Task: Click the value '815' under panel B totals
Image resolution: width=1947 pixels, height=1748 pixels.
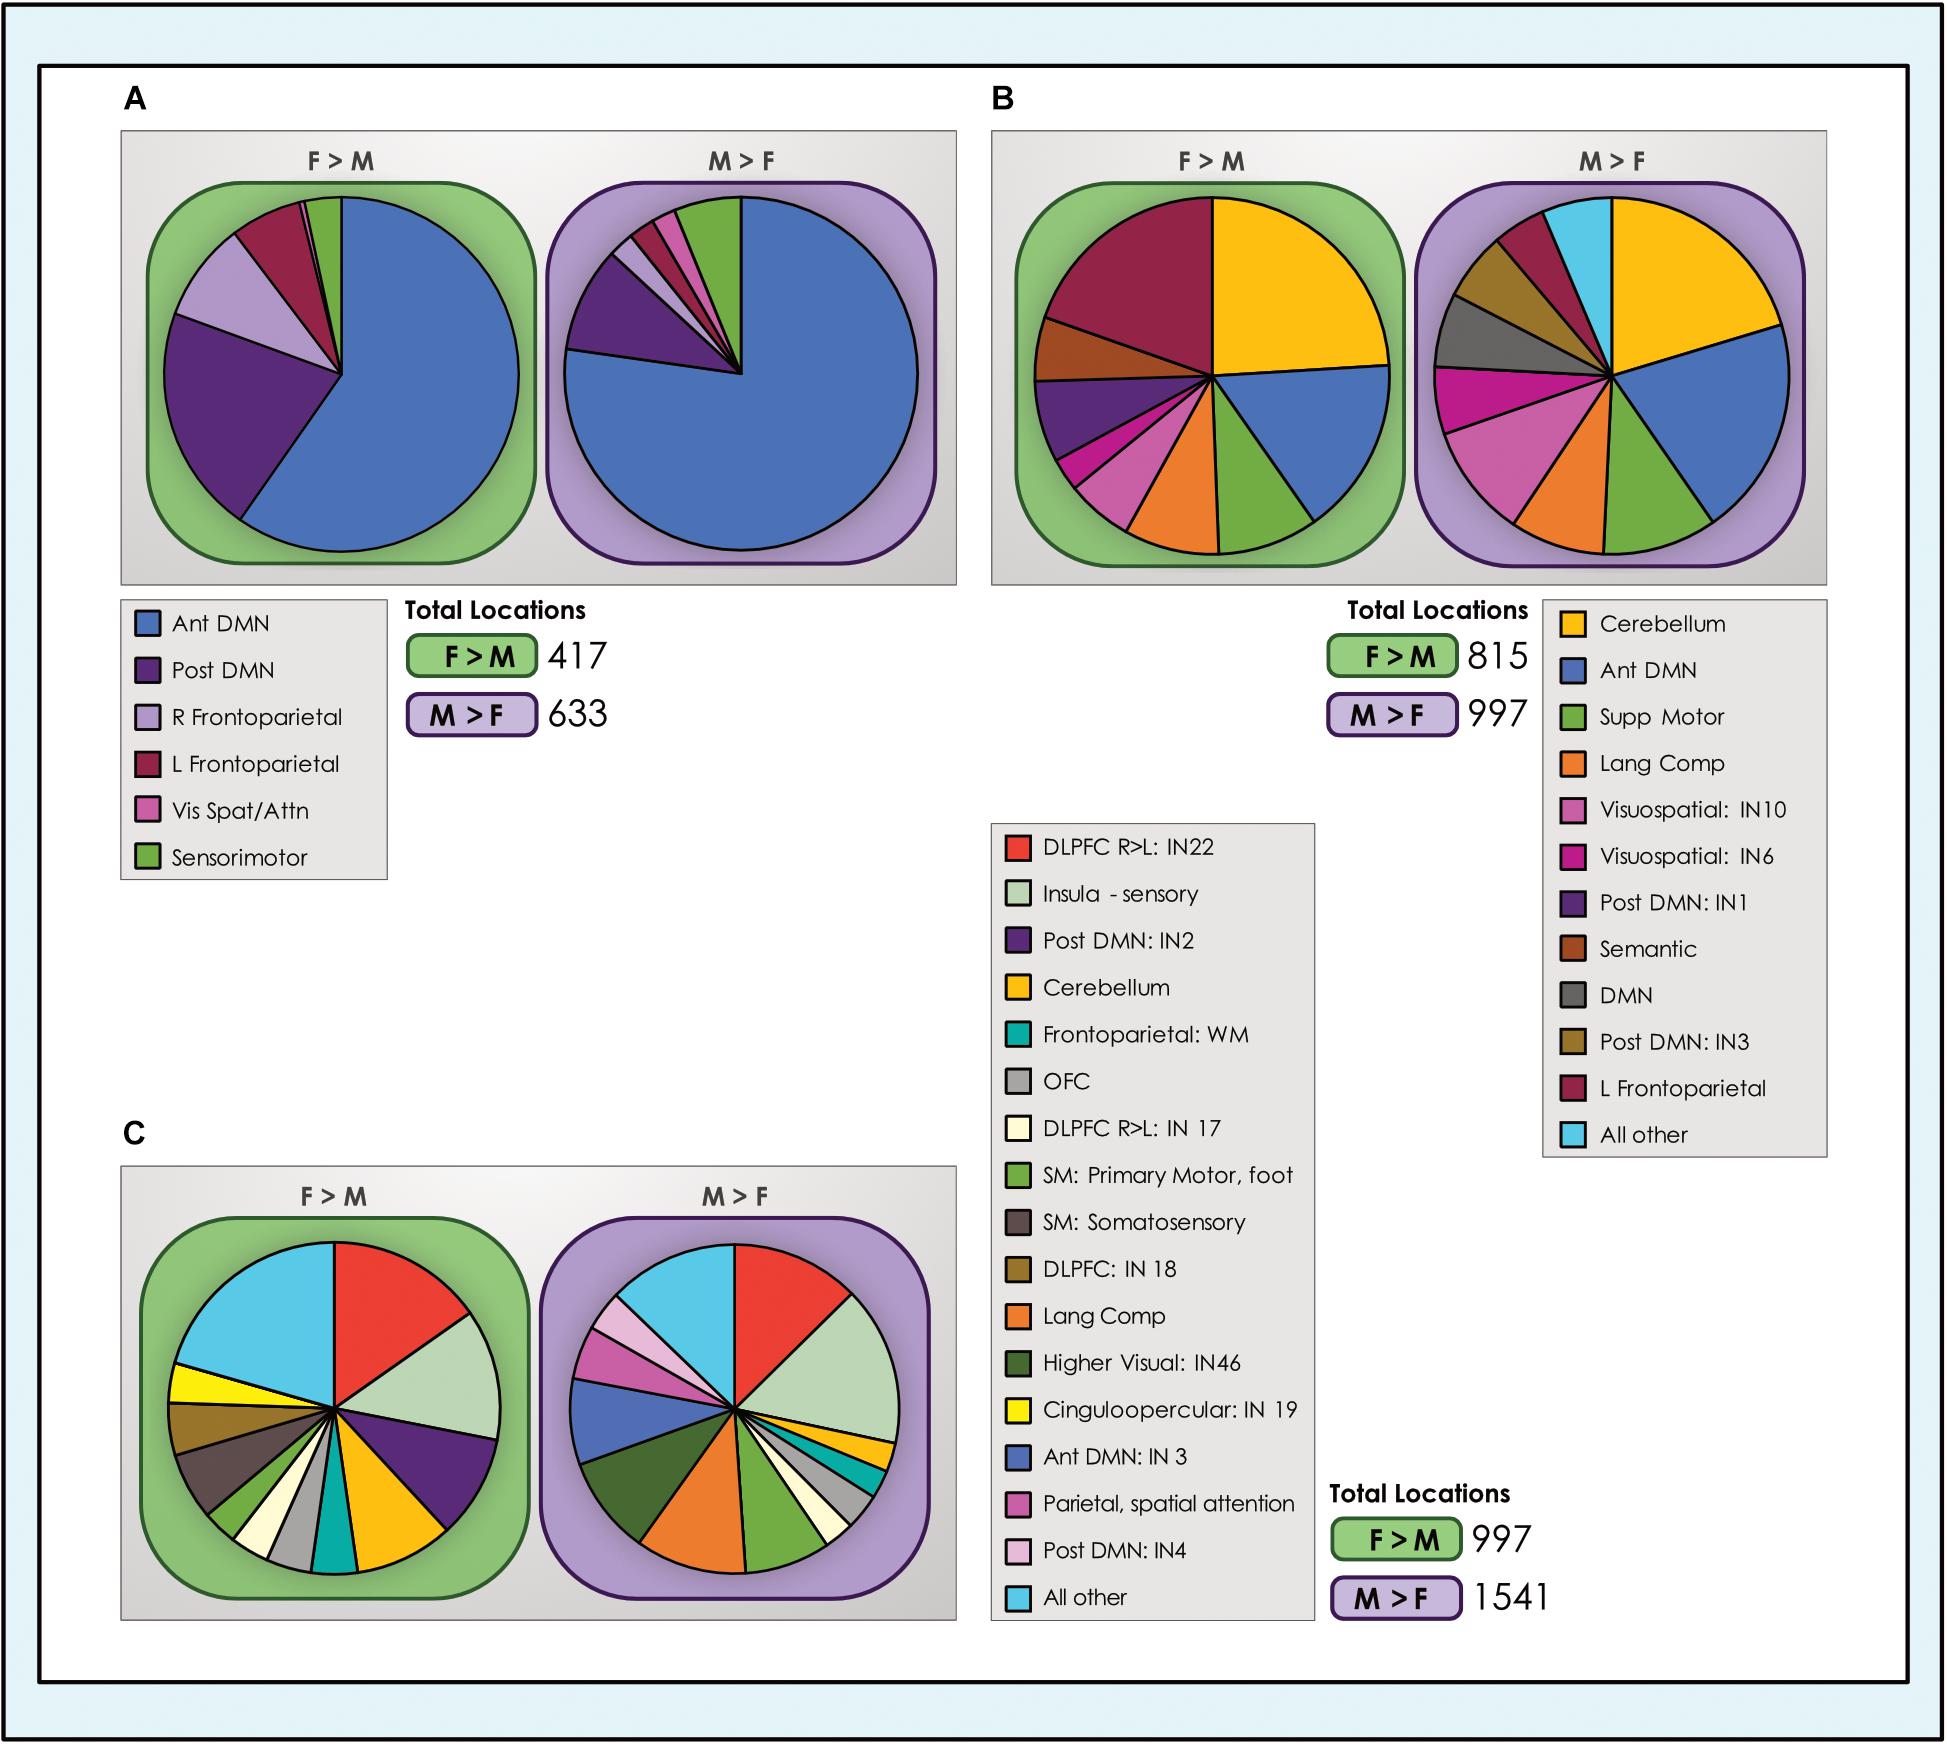Action: (1498, 656)
